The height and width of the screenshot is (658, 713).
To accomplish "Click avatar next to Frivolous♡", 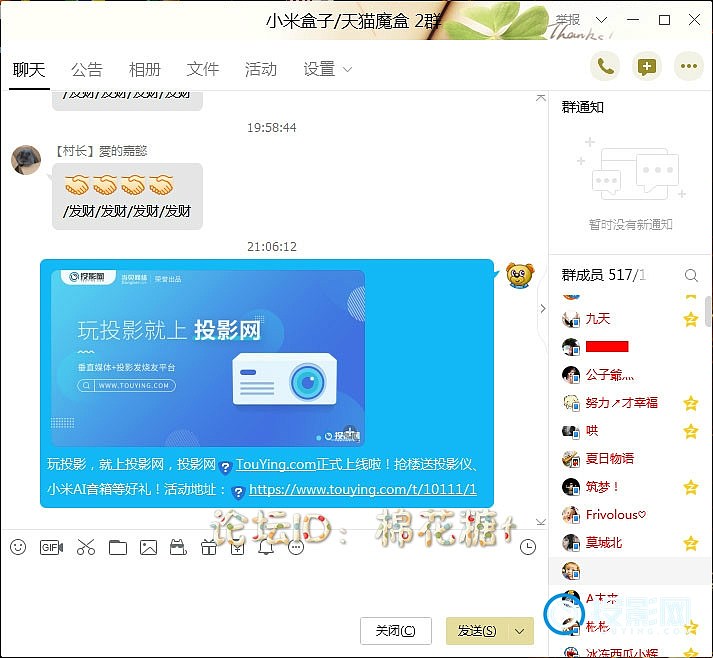I will (571, 515).
